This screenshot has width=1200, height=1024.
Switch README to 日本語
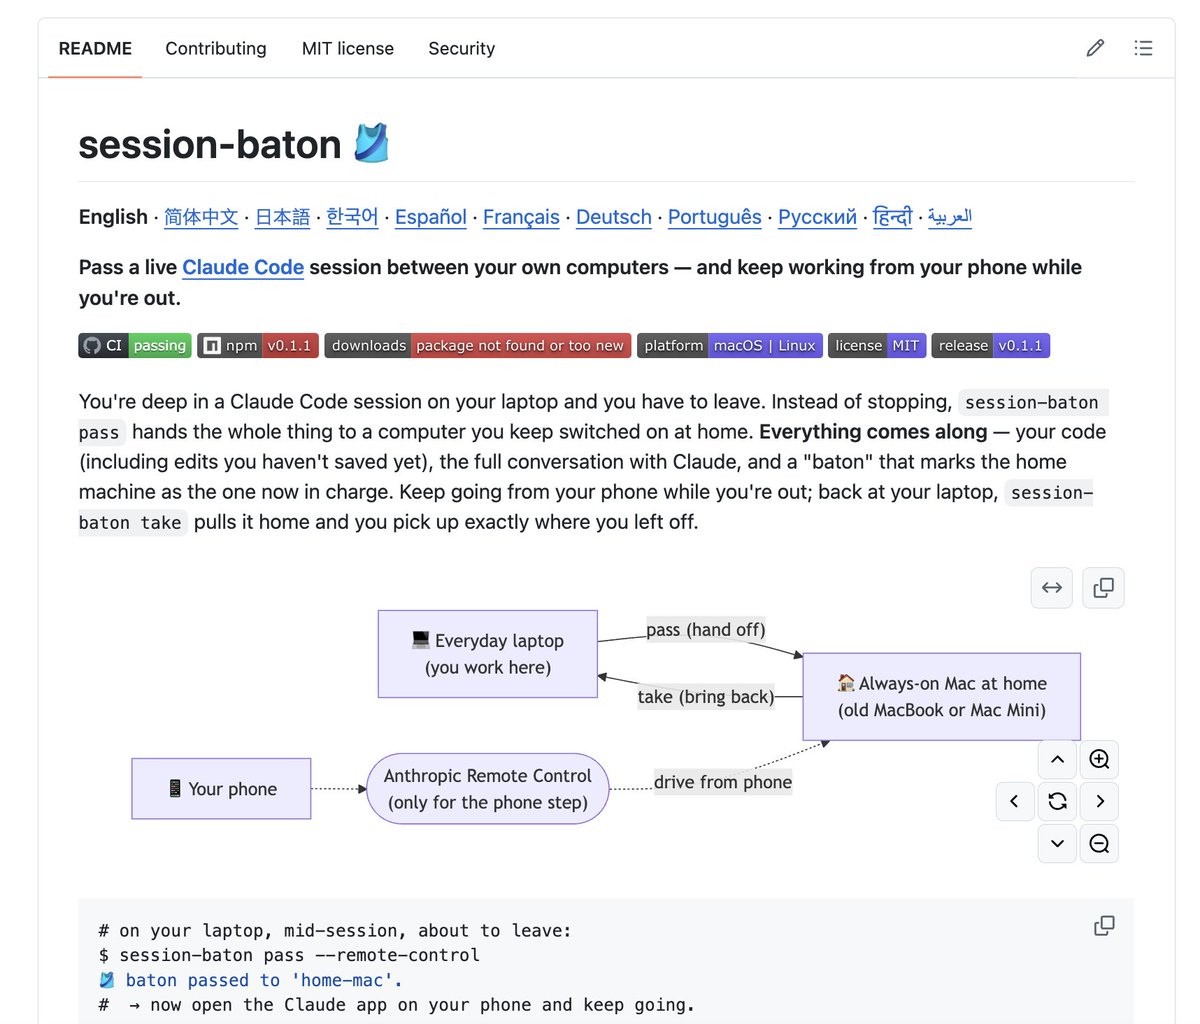[x=283, y=217]
